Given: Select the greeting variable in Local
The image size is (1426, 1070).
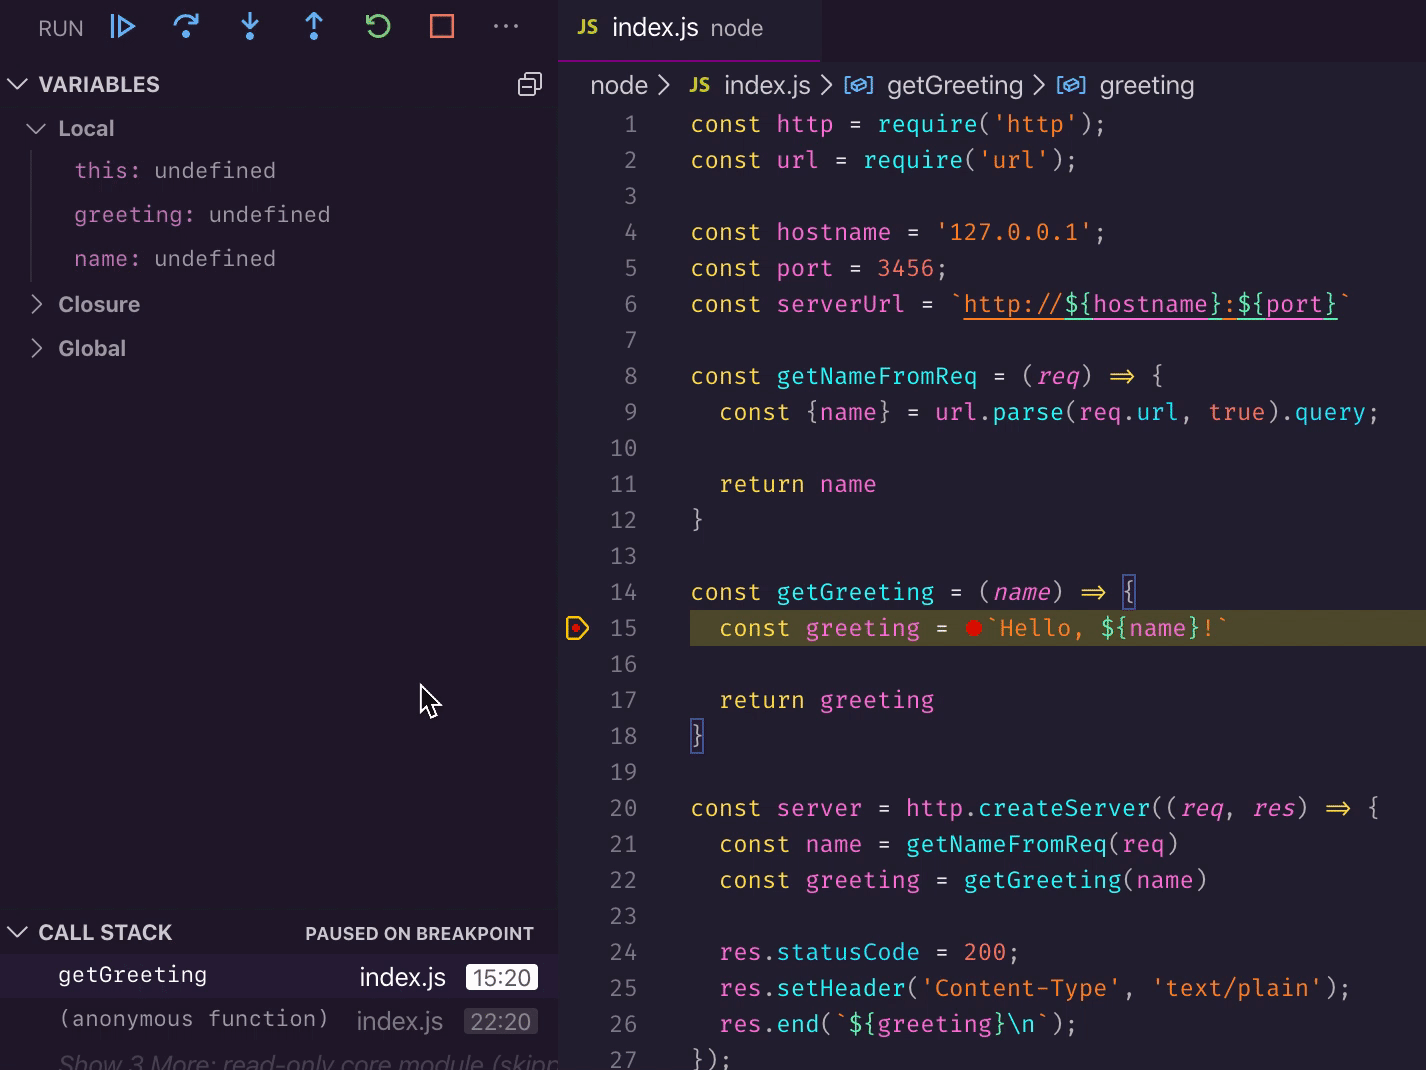Looking at the screenshot, I should click(201, 215).
